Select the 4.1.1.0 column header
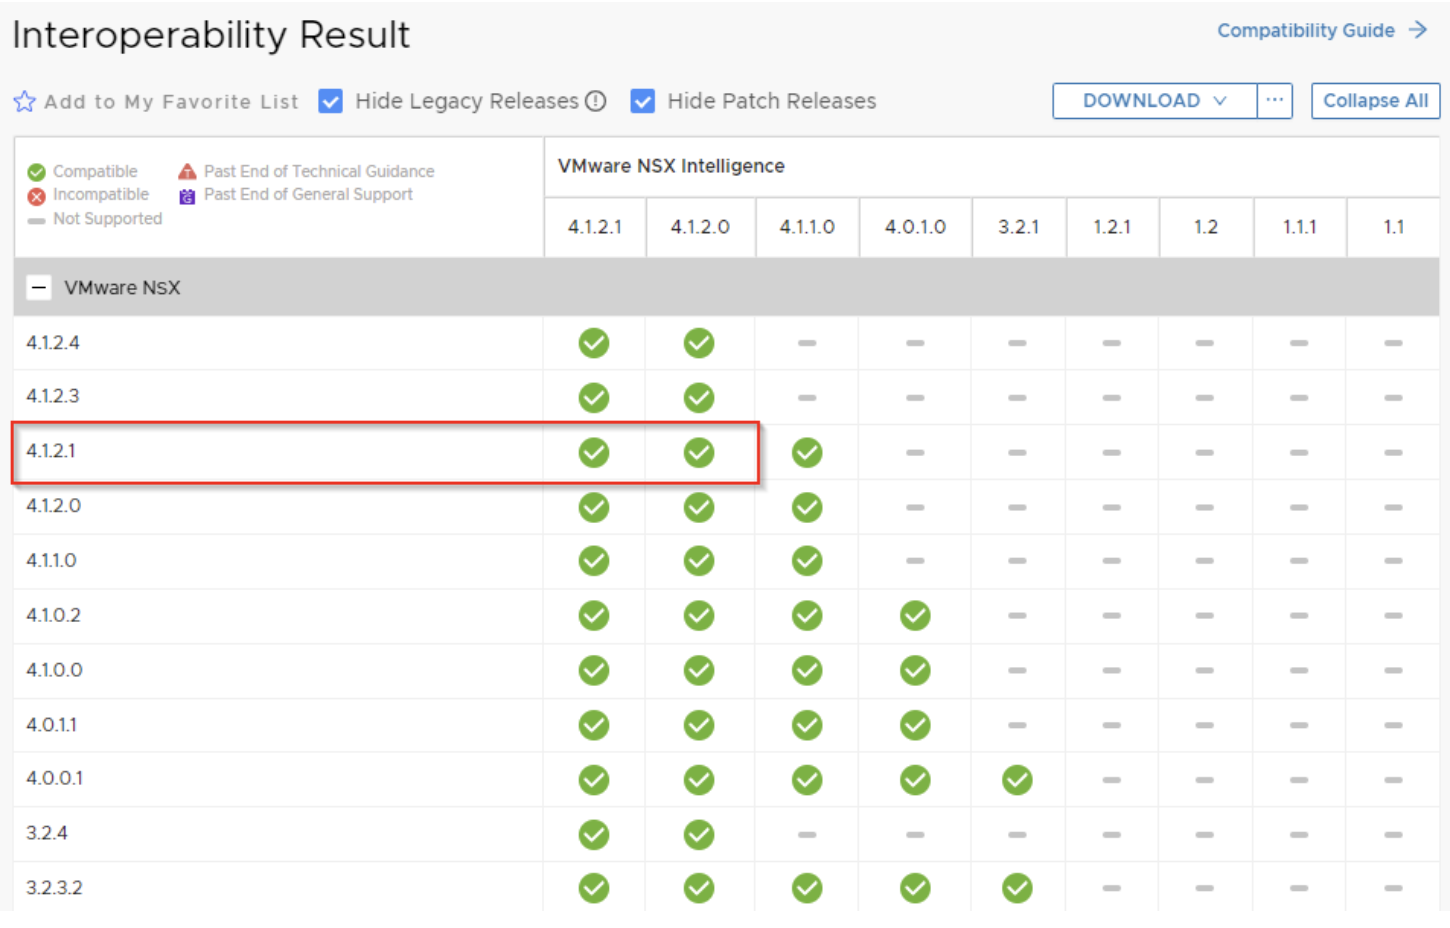 tap(807, 227)
